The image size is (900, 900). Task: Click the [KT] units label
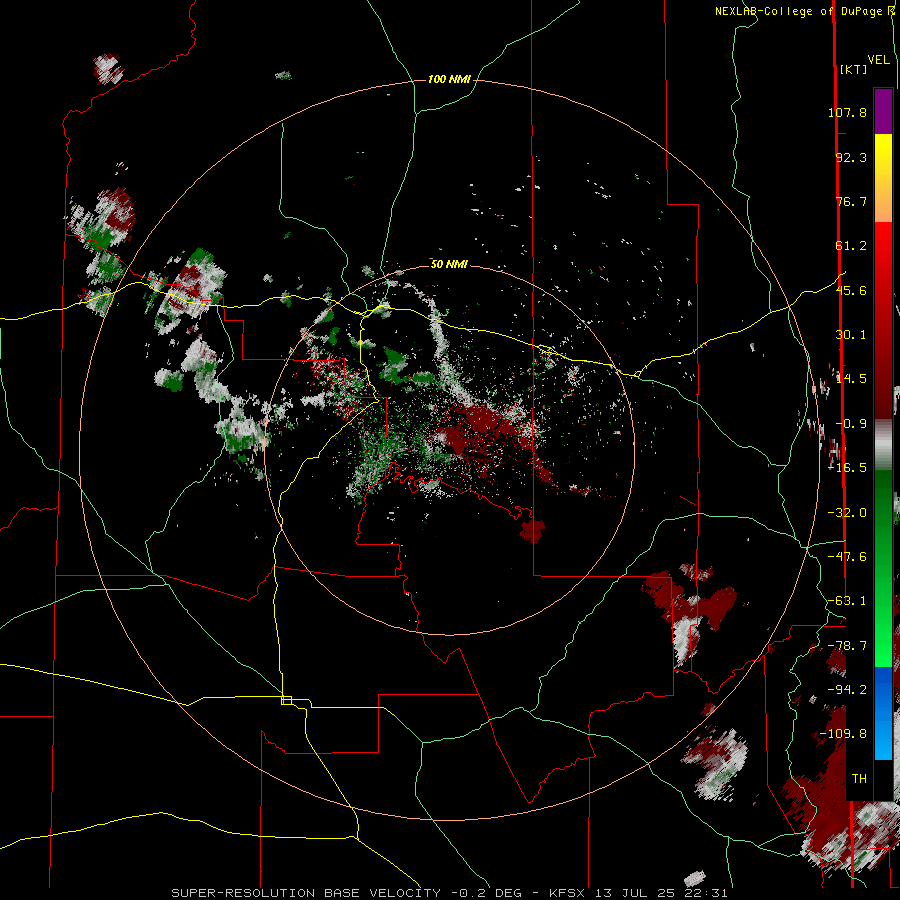coord(854,69)
